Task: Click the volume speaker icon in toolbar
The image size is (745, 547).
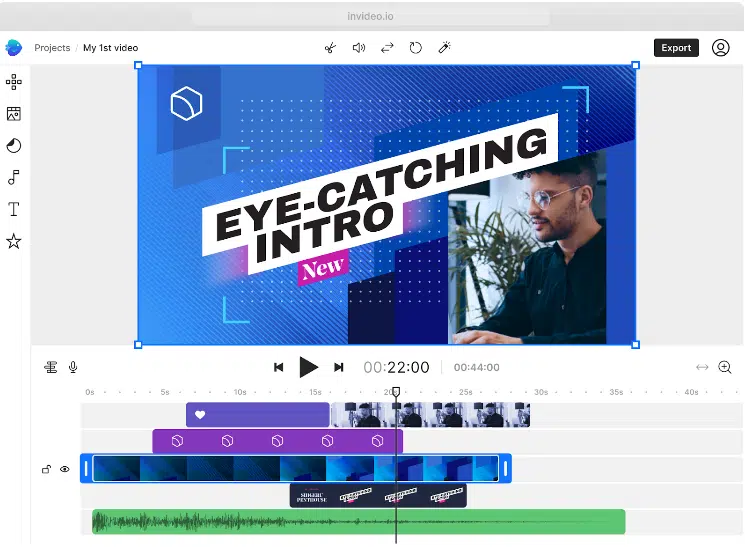Action: point(359,48)
